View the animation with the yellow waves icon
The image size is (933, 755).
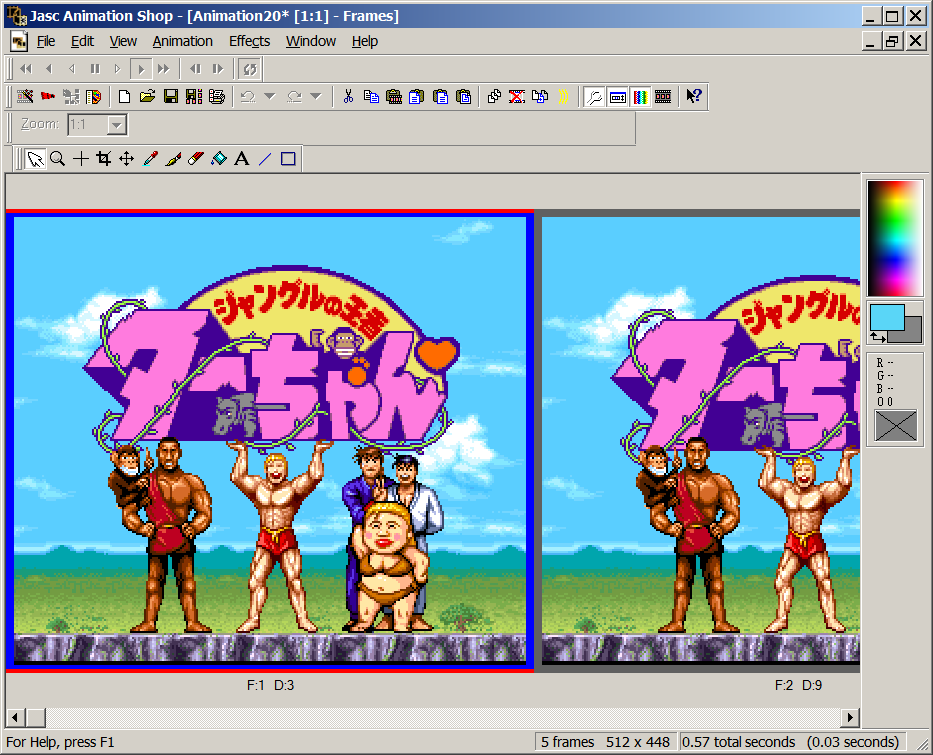point(563,96)
